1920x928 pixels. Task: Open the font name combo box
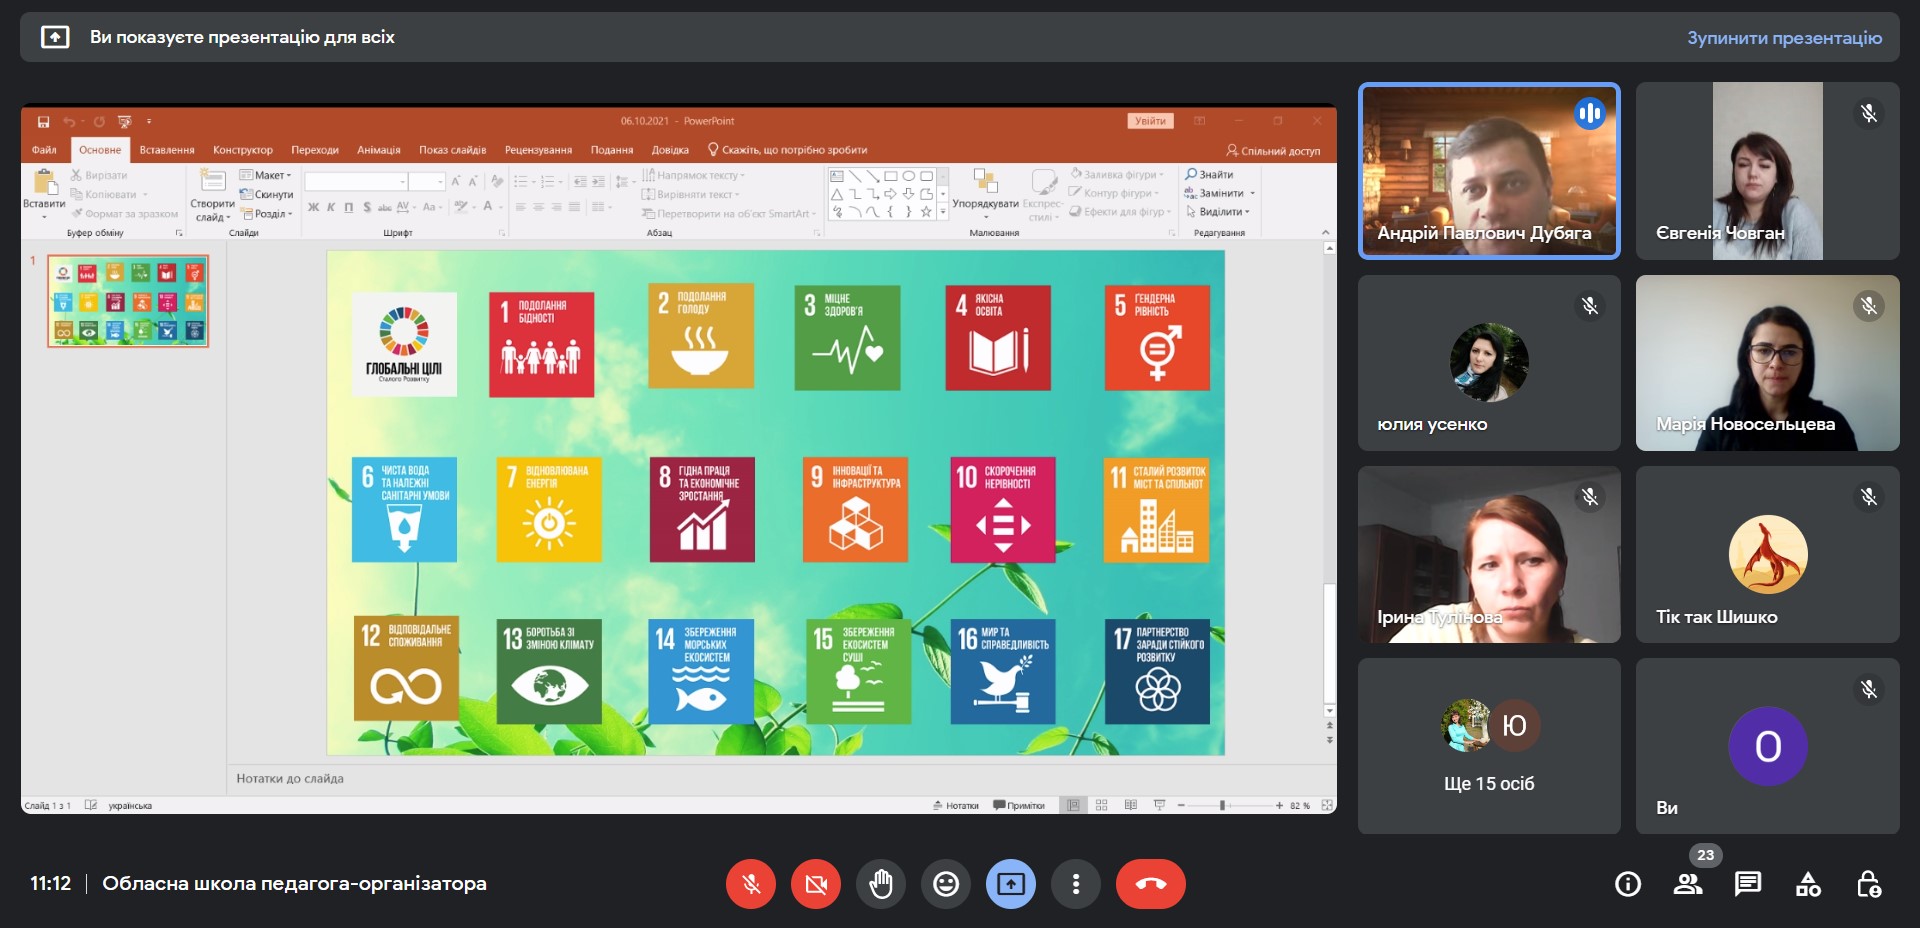click(x=356, y=181)
